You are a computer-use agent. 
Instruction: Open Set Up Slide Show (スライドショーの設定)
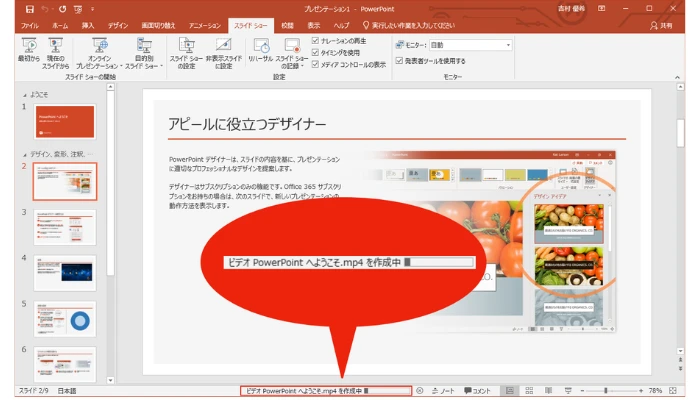(x=186, y=53)
